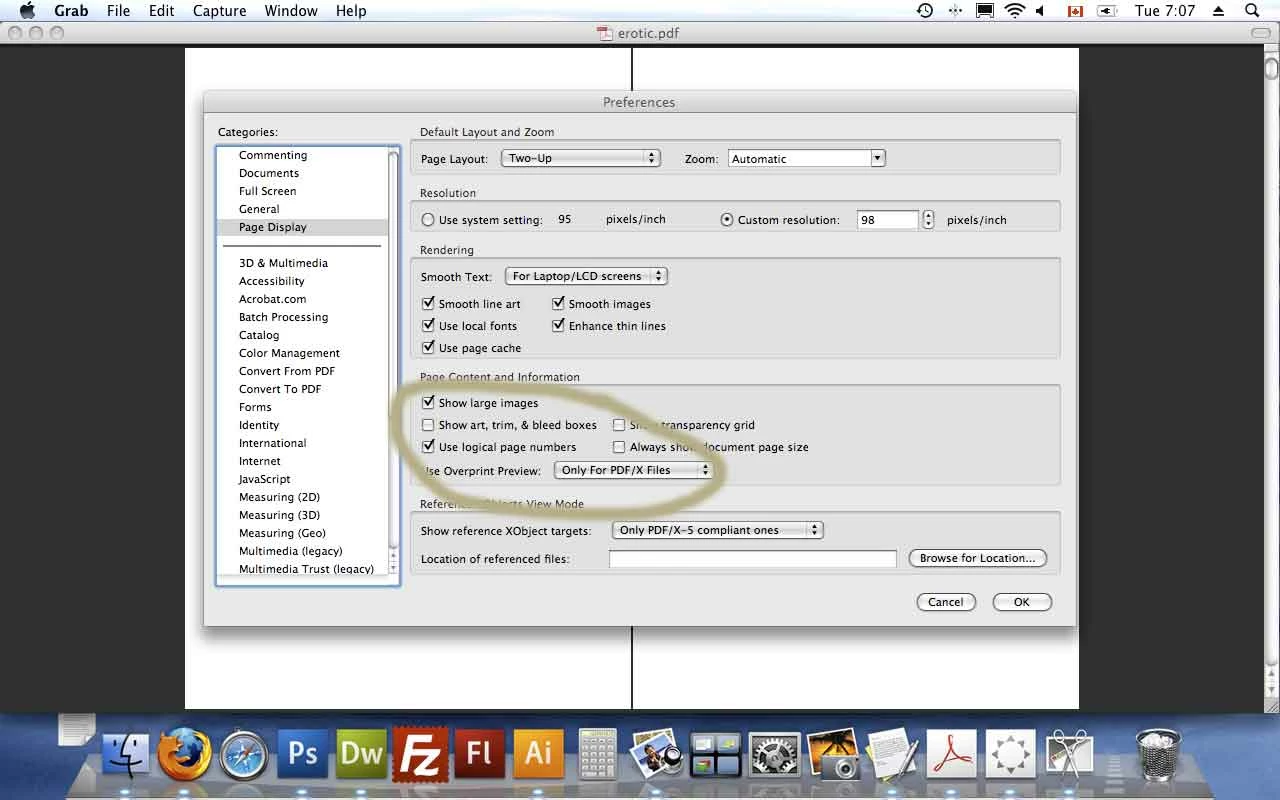Click Browse for Location button

point(978,558)
